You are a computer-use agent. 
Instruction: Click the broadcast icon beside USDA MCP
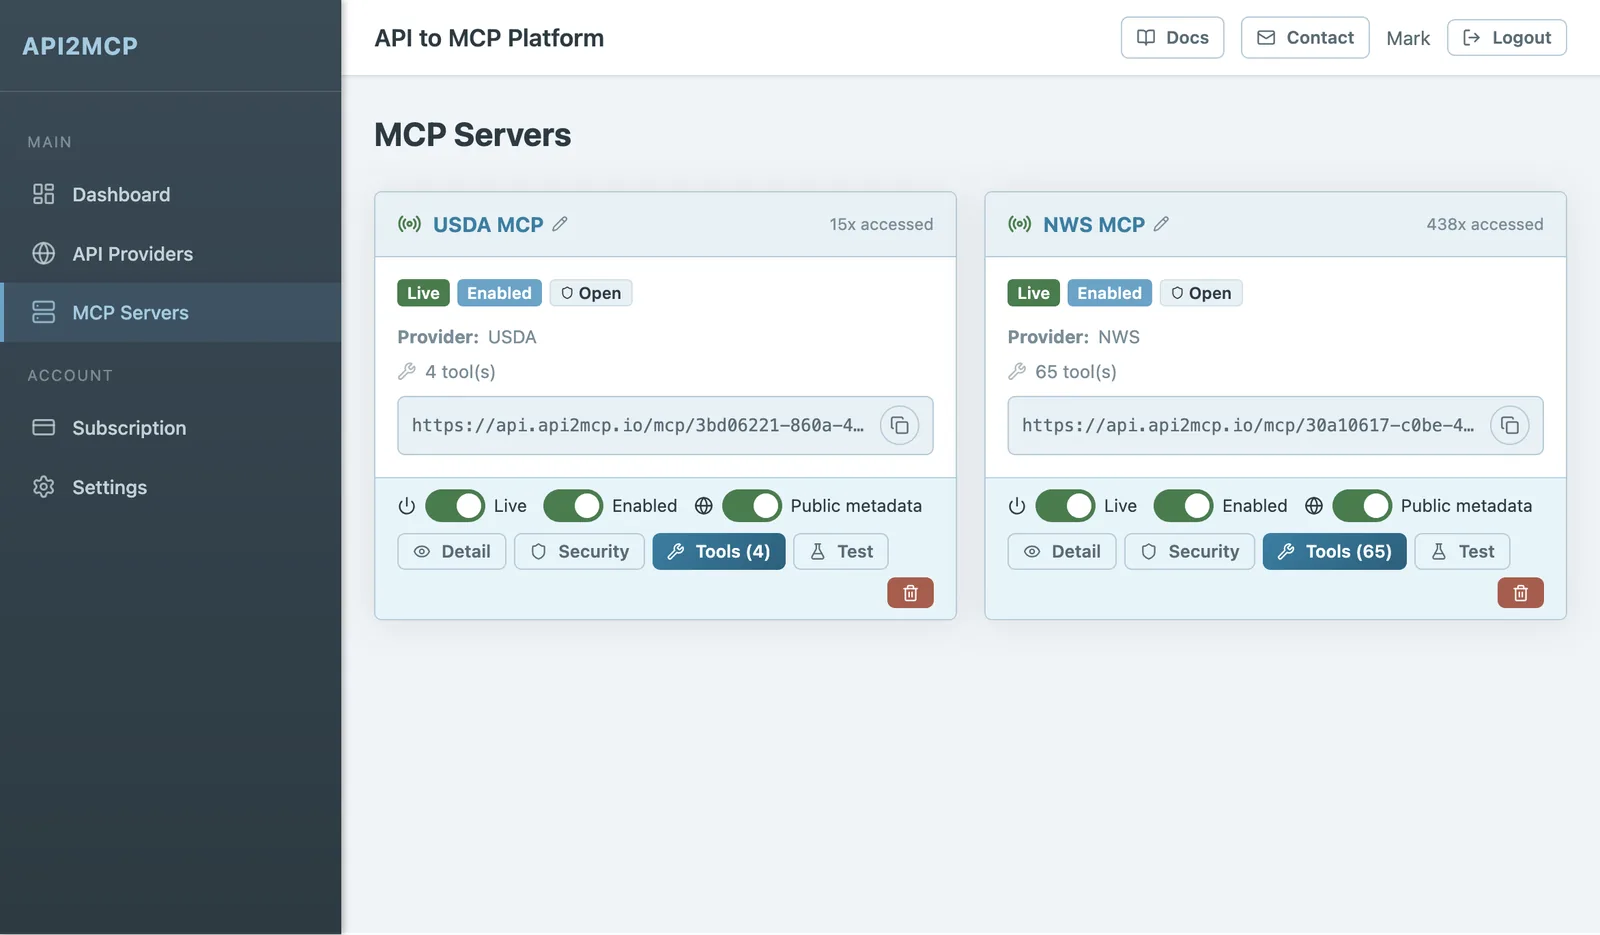[409, 224]
